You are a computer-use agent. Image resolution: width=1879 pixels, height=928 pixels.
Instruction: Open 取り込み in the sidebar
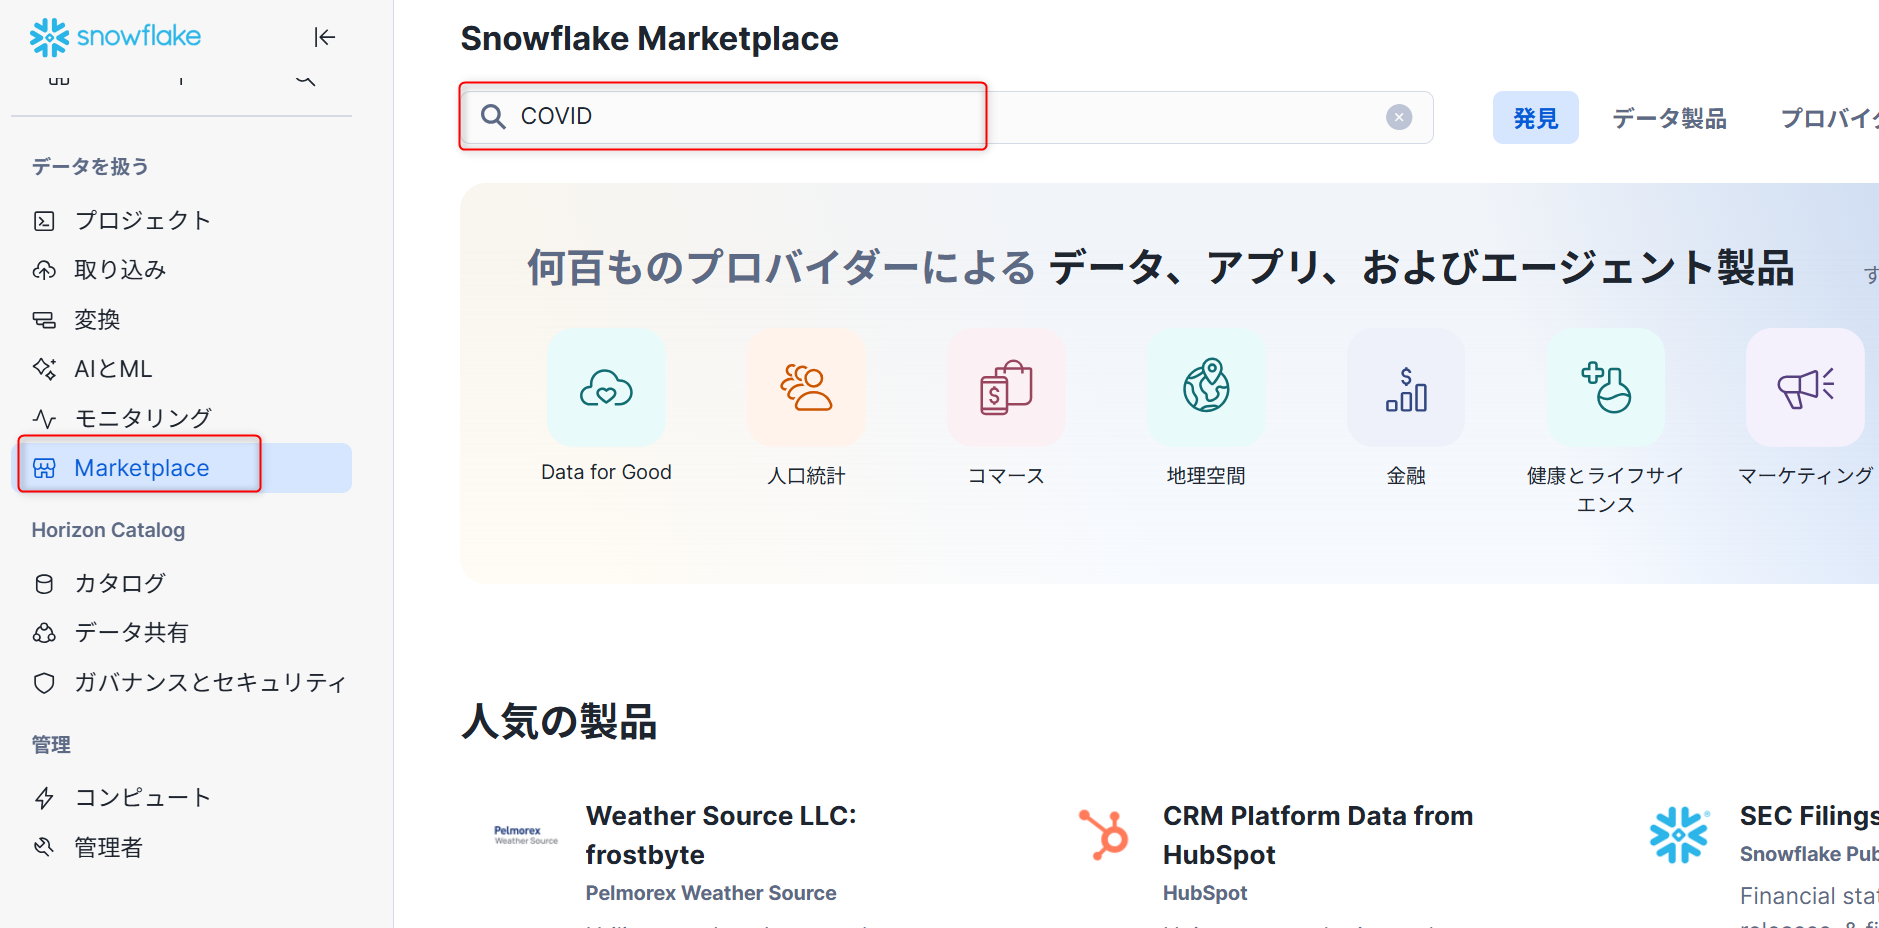pyautogui.click(x=181, y=270)
